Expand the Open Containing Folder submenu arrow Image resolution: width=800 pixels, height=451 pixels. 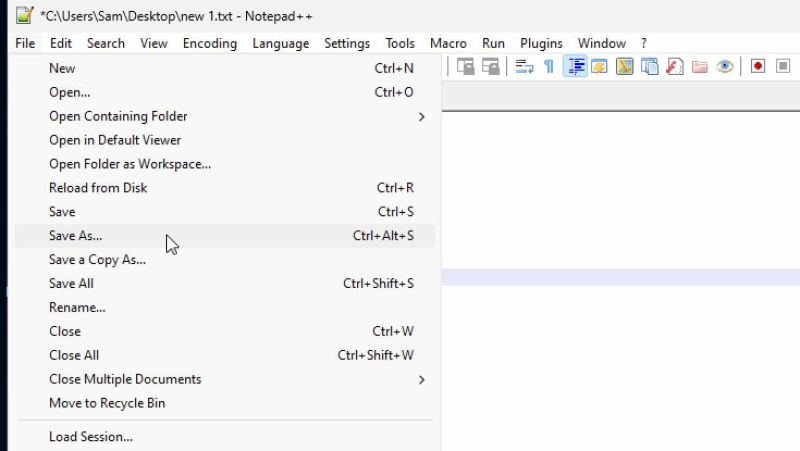[421, 117]
